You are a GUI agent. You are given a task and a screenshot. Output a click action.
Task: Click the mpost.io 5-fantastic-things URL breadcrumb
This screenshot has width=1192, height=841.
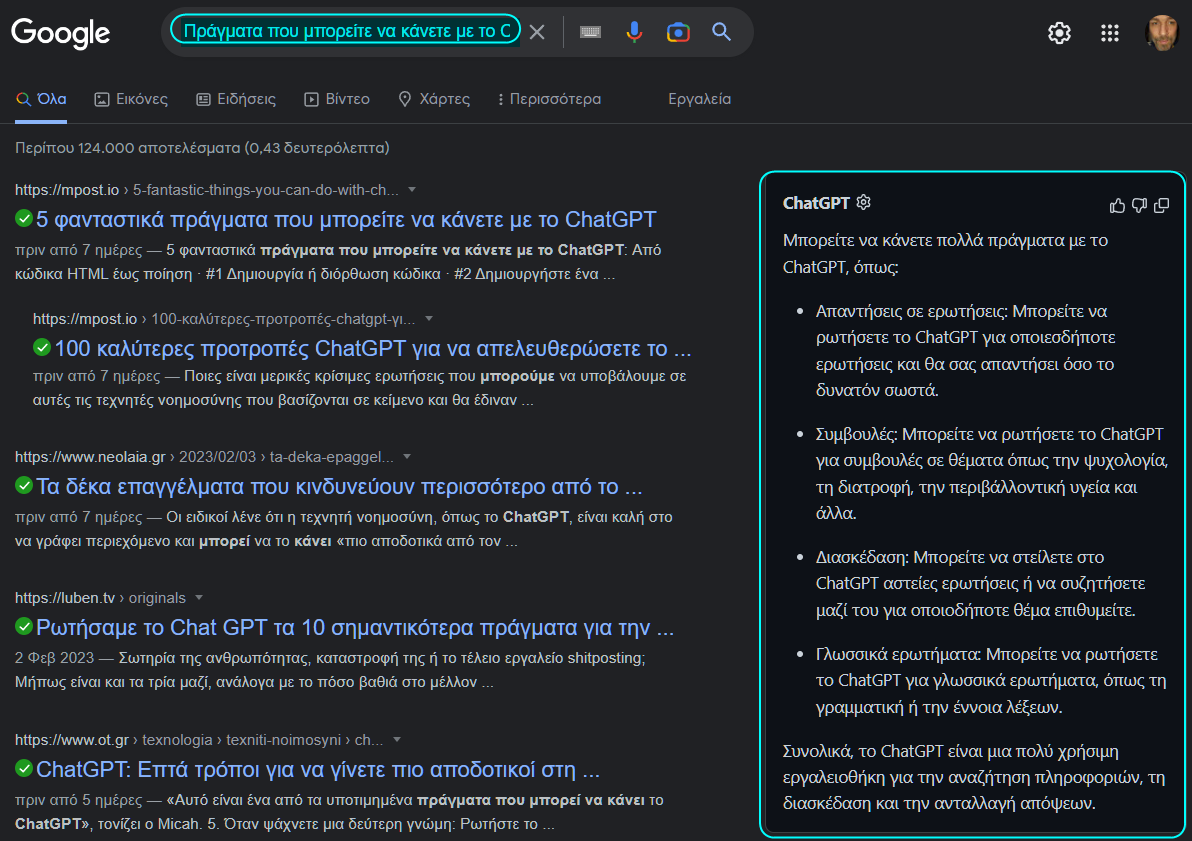[x=207, y=189]
